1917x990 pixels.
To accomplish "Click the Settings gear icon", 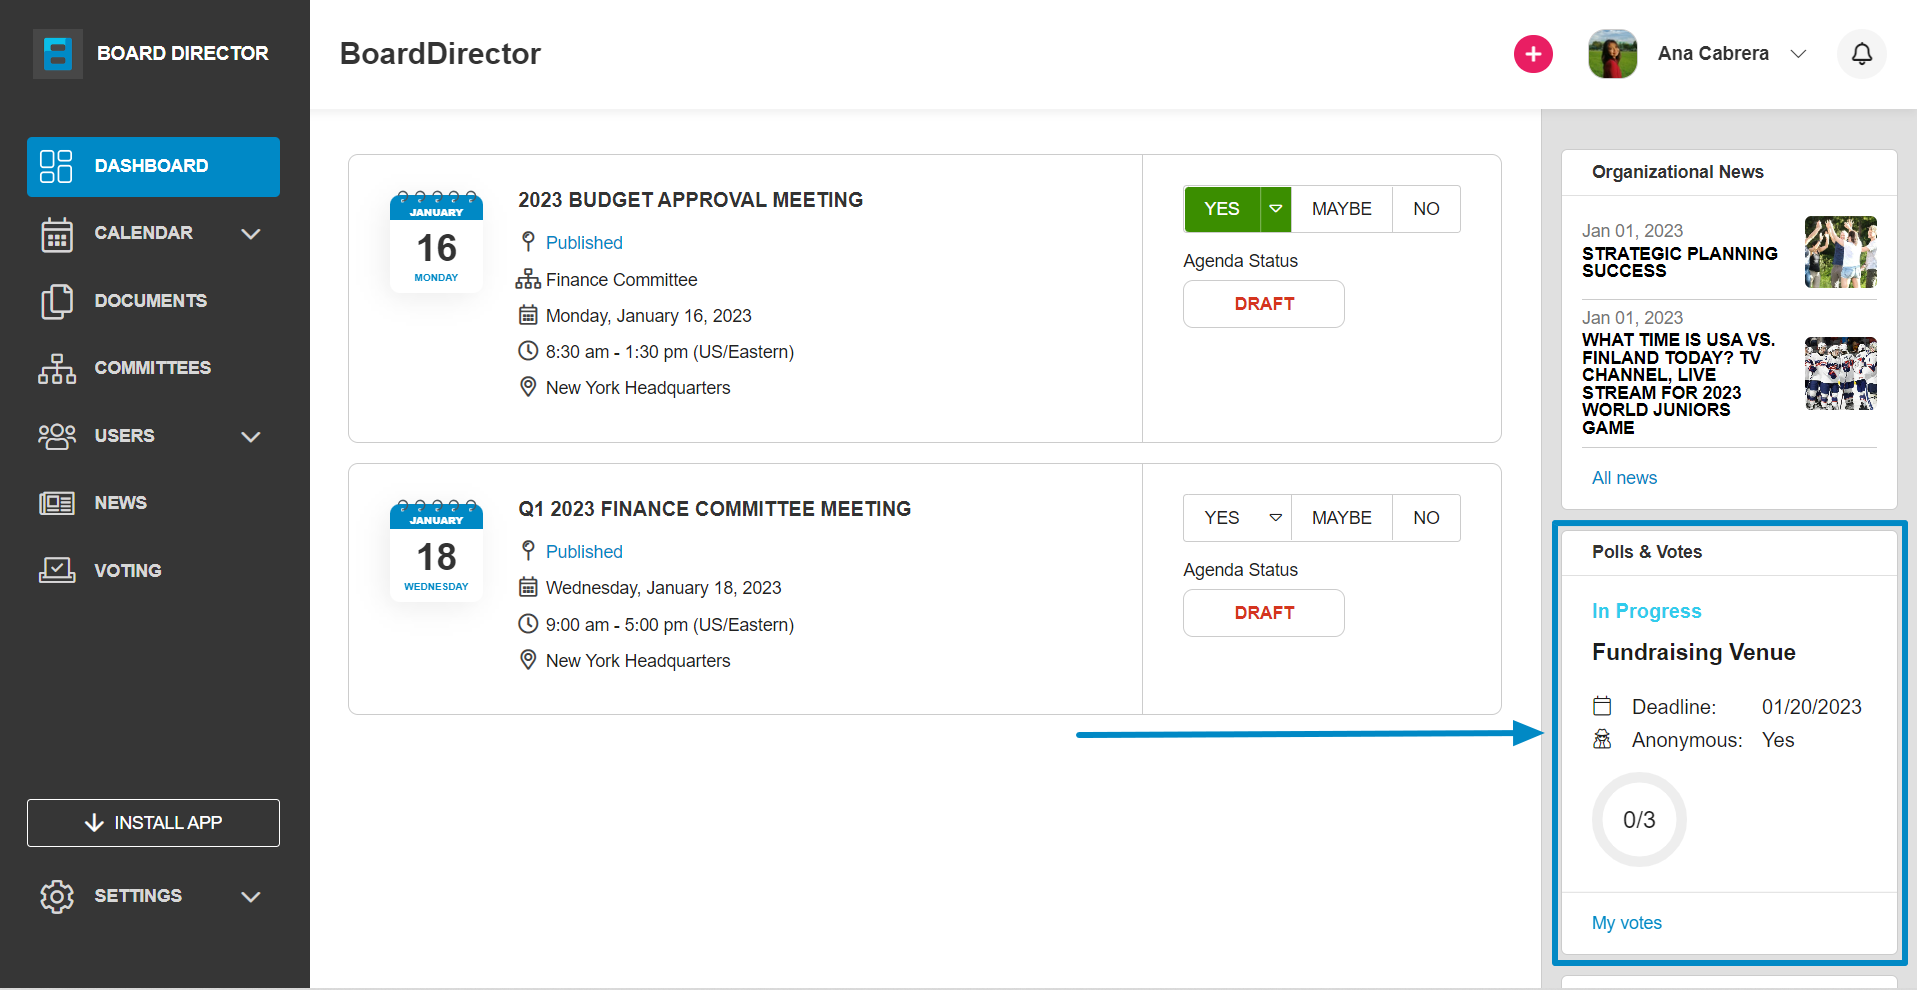I will pyautogui.click(x=57, y=896).
